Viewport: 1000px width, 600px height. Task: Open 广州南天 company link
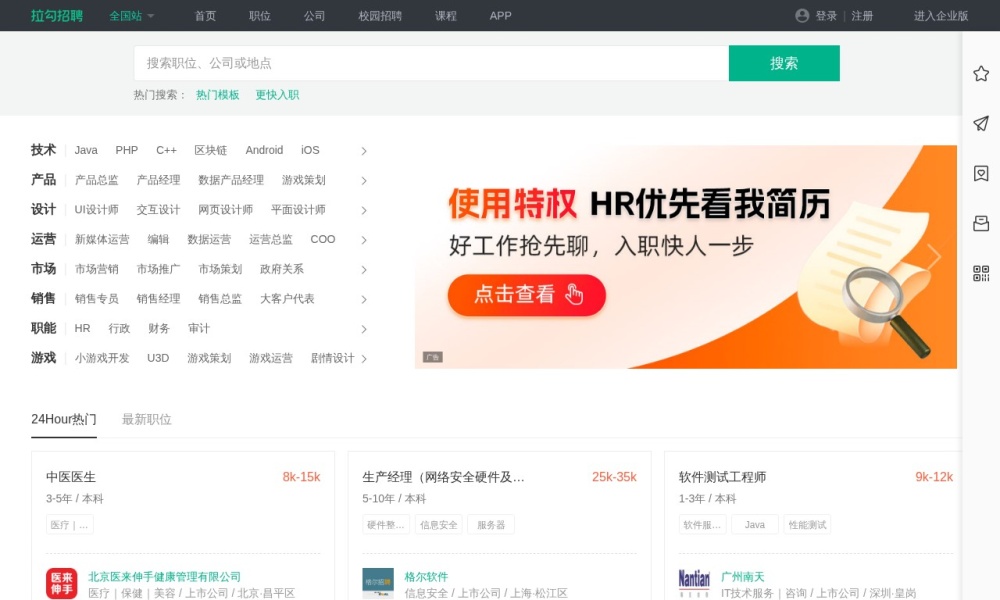point(742,576)
